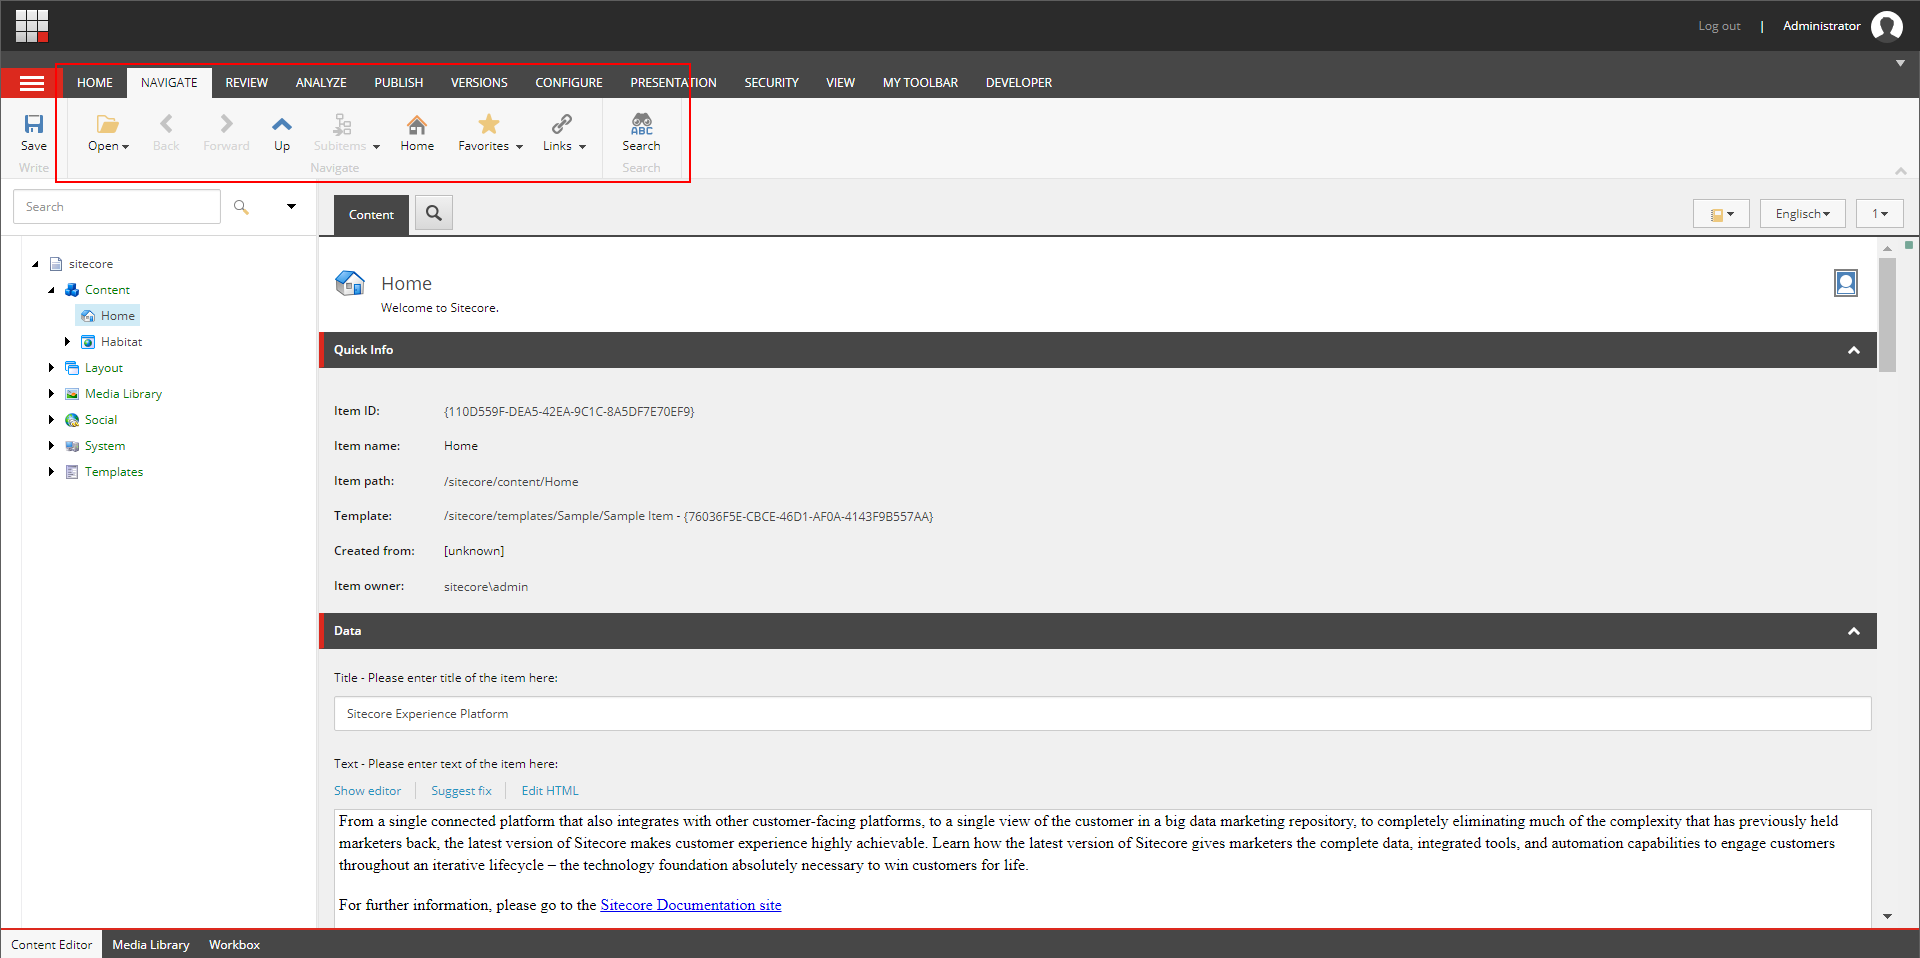Switch to the CONFIGURE ribbon tab
1920x958 pixels.
(x=568, y=83)
